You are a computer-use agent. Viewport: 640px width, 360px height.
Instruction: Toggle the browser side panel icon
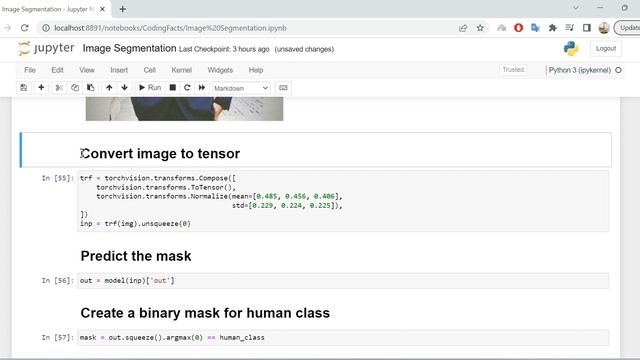[x=587, y=28]
